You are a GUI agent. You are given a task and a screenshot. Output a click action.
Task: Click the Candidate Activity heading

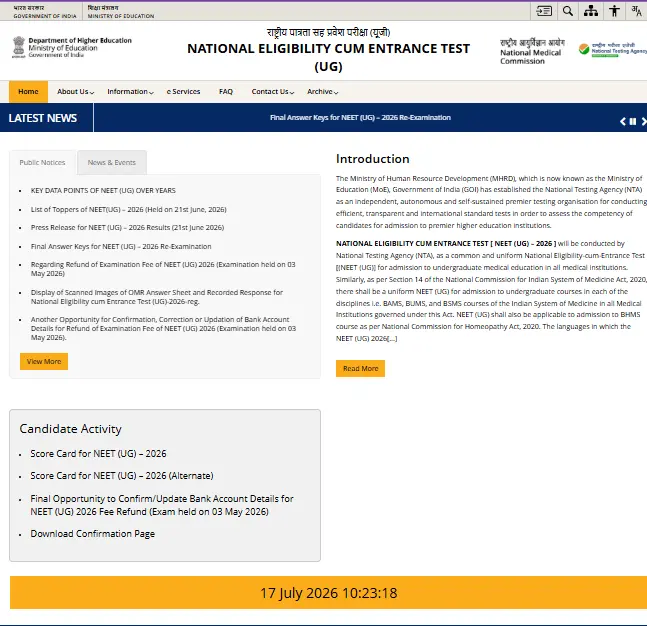71,429
